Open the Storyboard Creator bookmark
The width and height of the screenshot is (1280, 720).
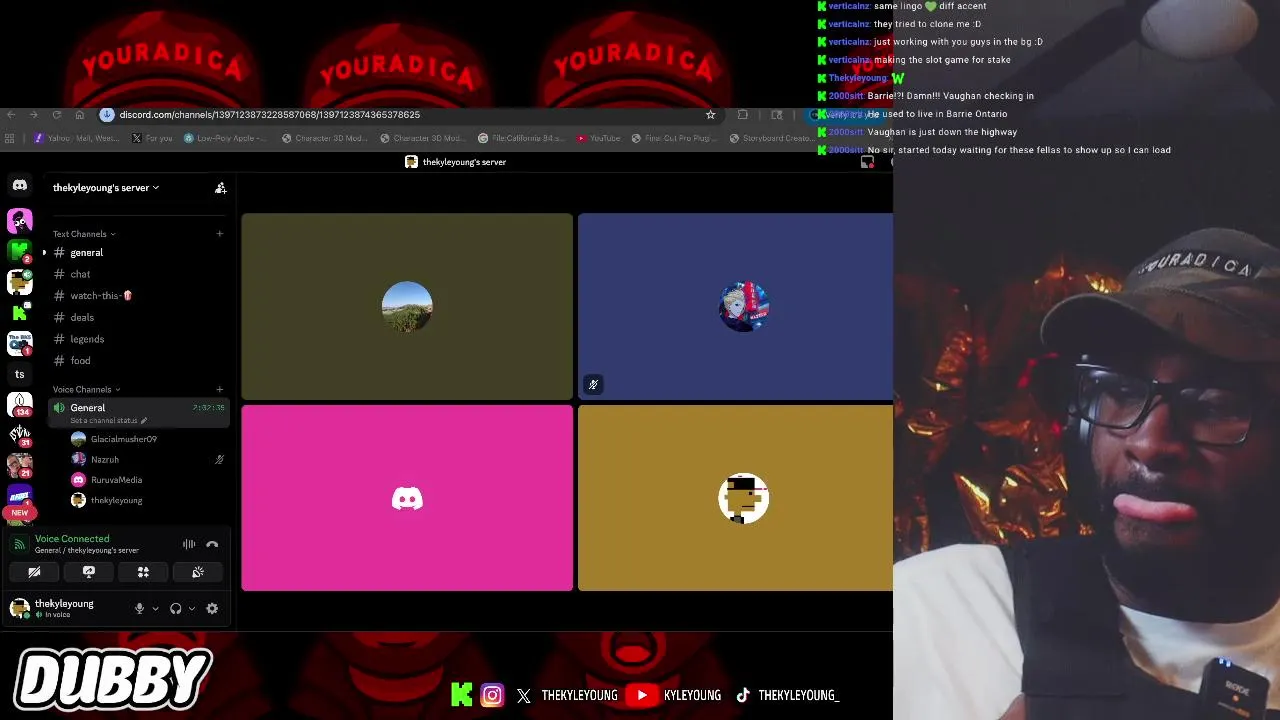coord(772,139)
